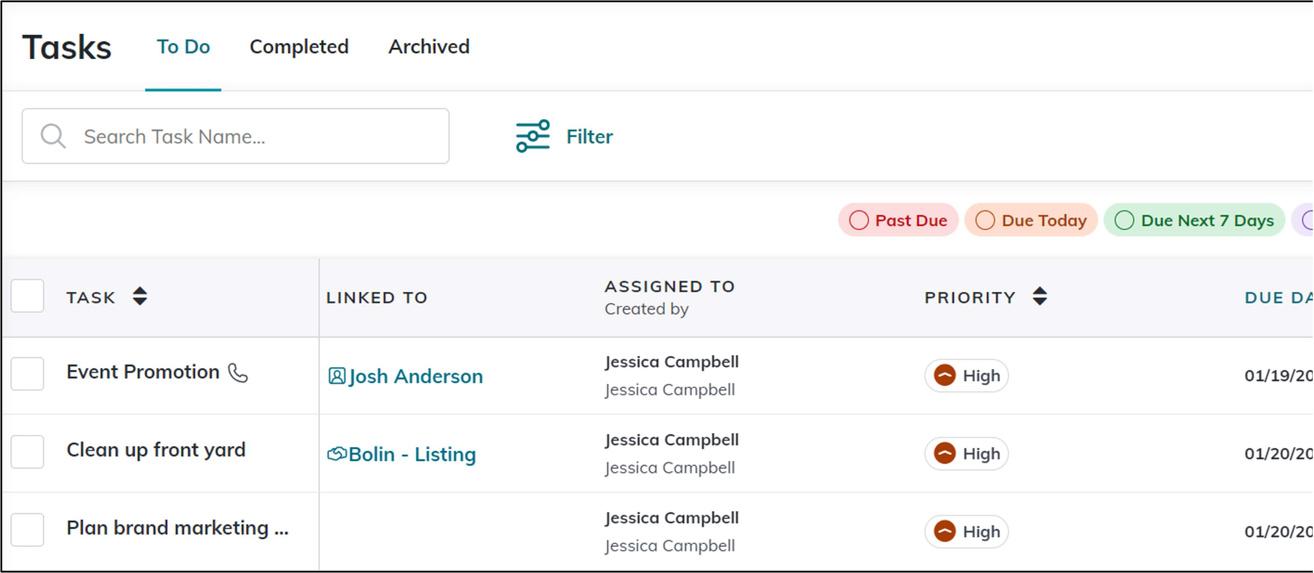Image resolution: width=1314 pixels, height=573 pixels.
Task: Check the select-all checkbox in the header row
Action: coord(28,296)
